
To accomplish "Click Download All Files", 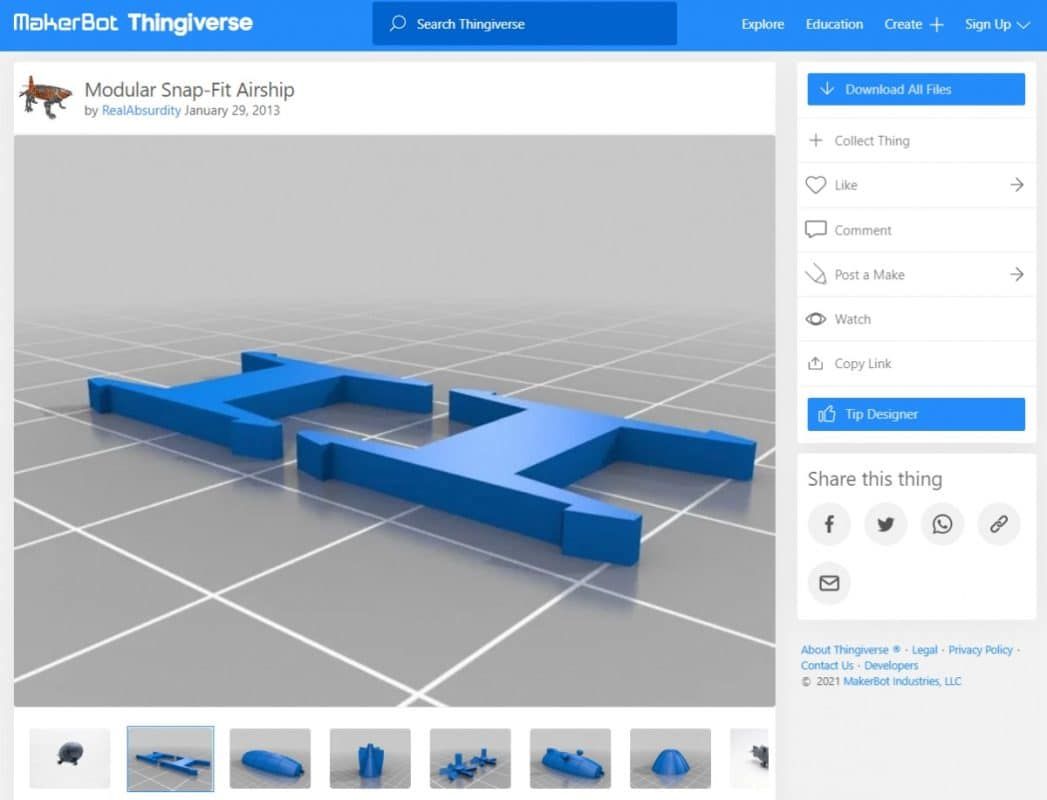I will click(915, 89).
